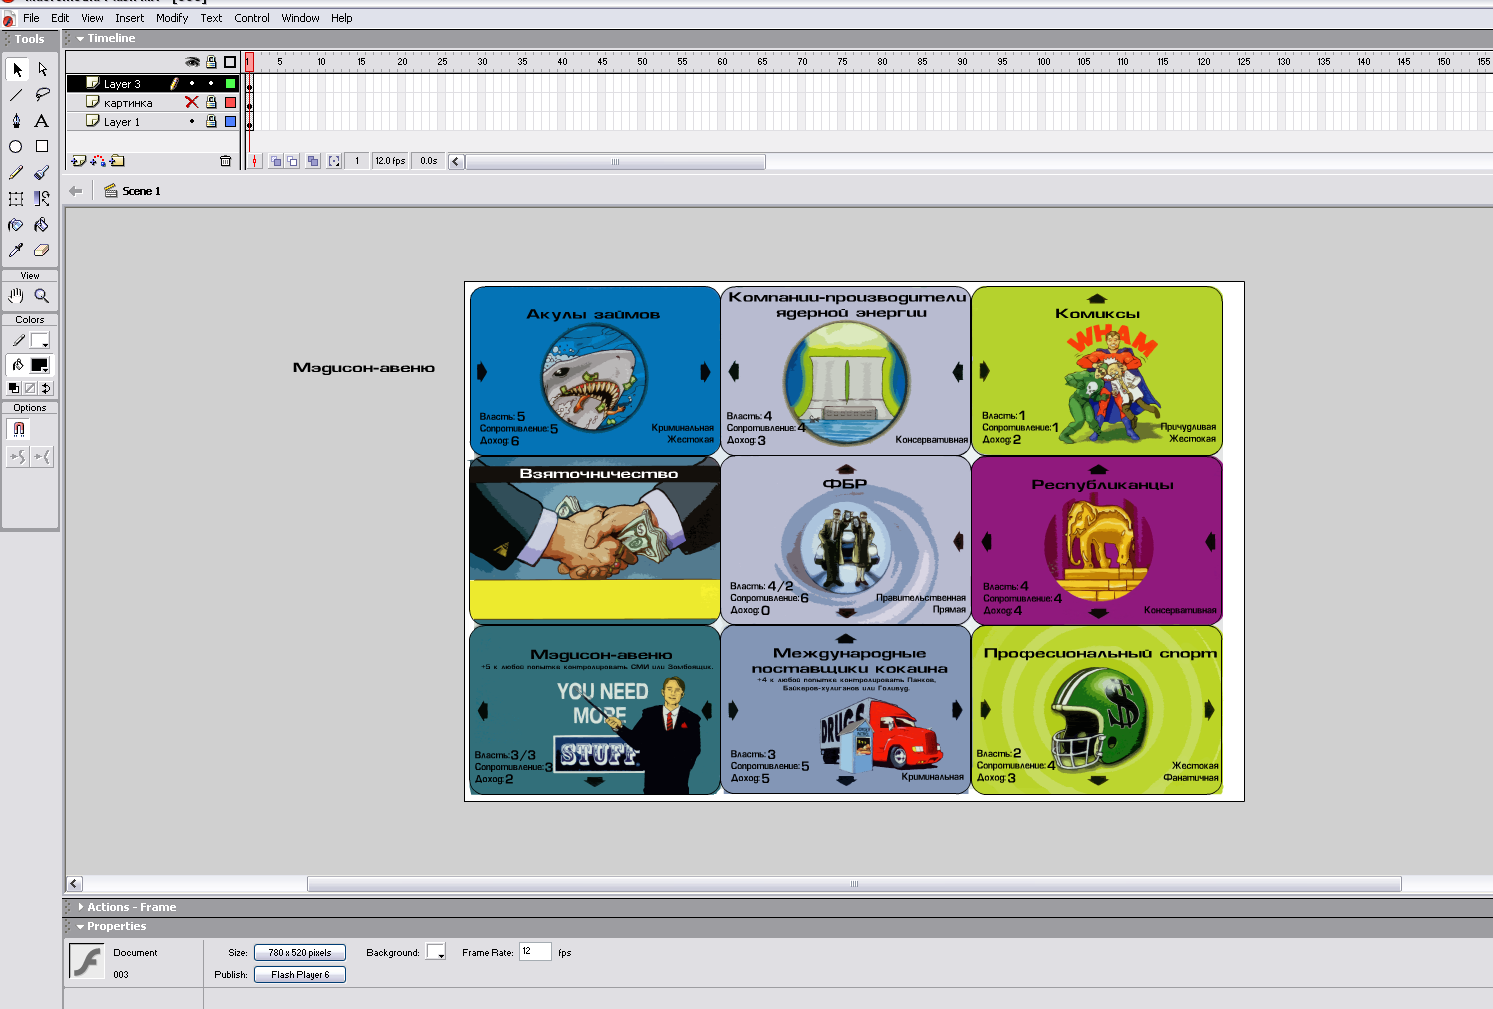The image size is (1493, 1009).
Task: Select the Oval tool
Action: coord(17,147)
